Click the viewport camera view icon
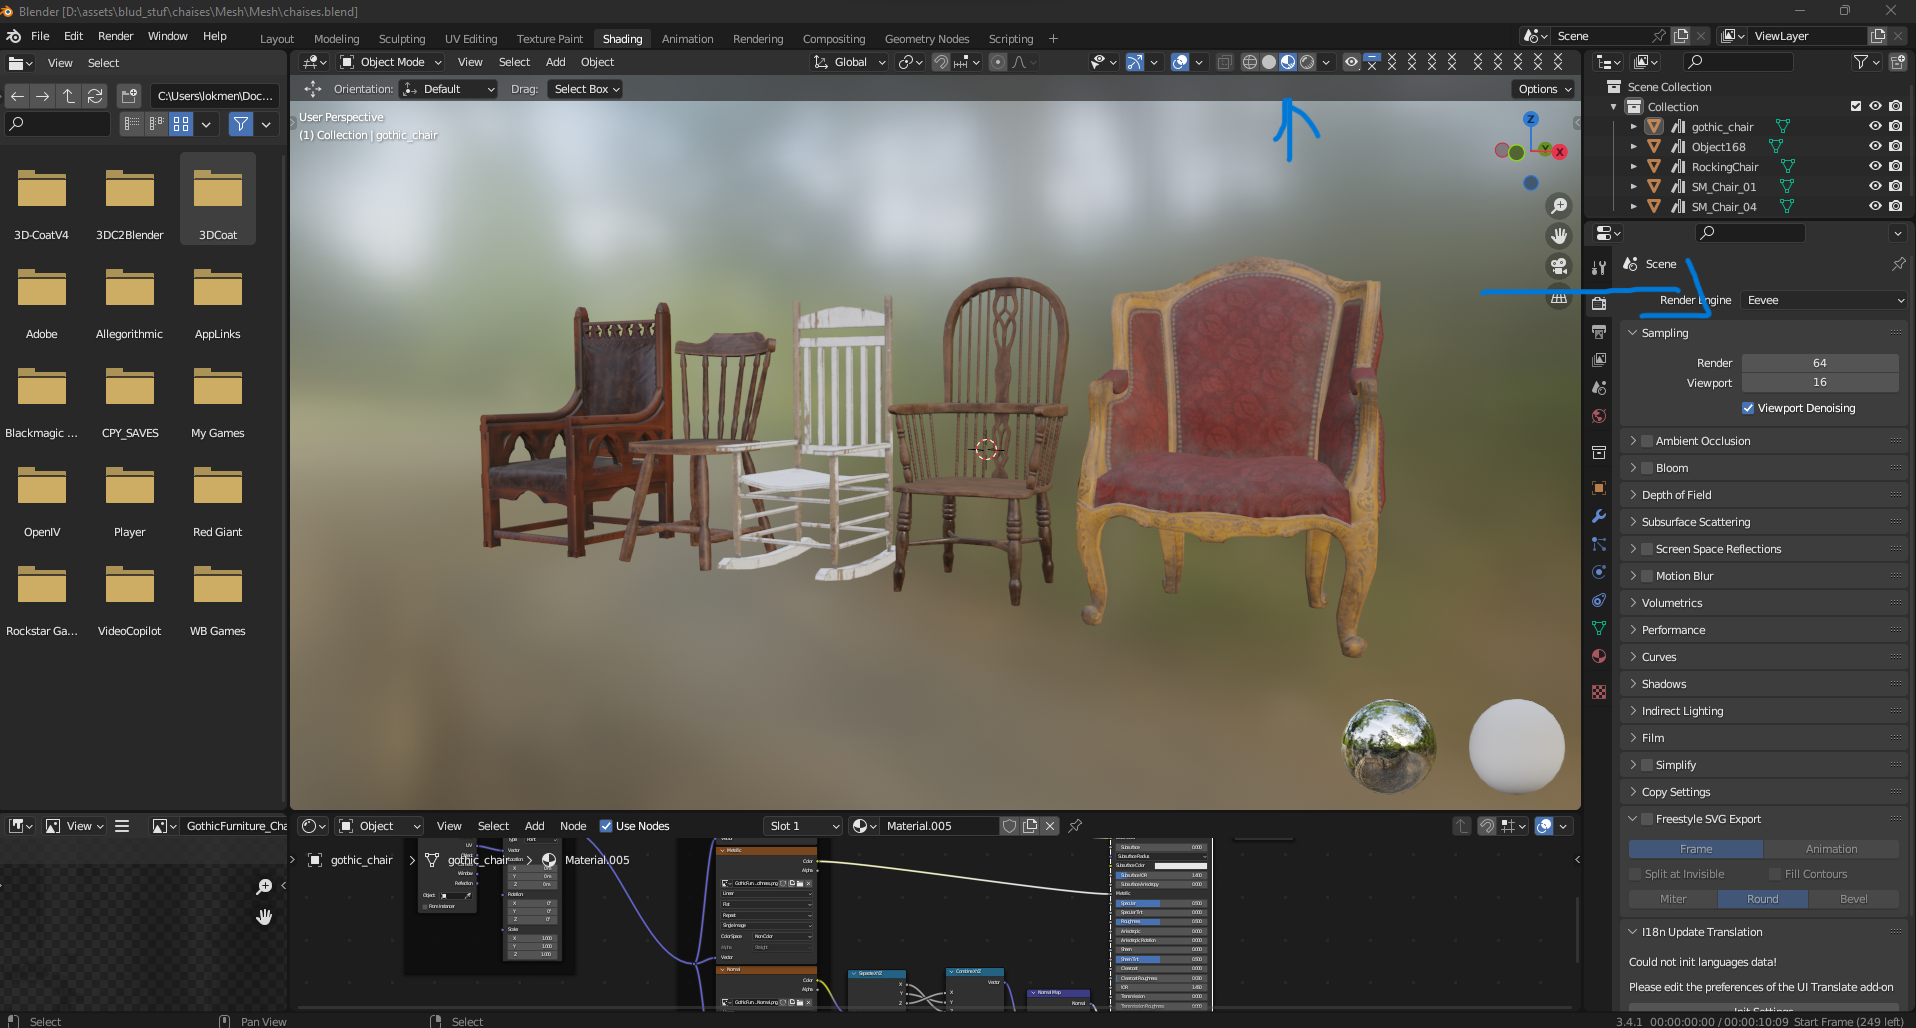Screen dimensions: 1916x1028 click(x=1559, y=266)
